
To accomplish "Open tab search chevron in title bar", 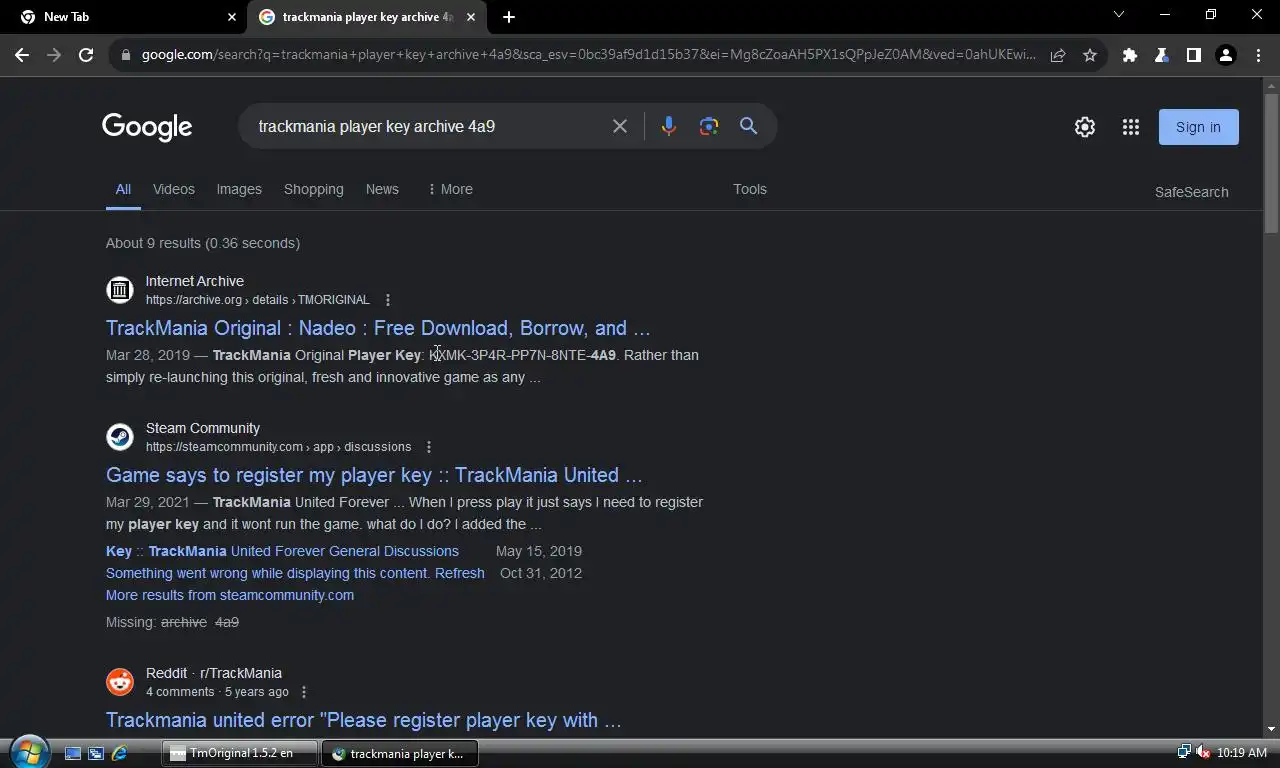I will 1119,15.
